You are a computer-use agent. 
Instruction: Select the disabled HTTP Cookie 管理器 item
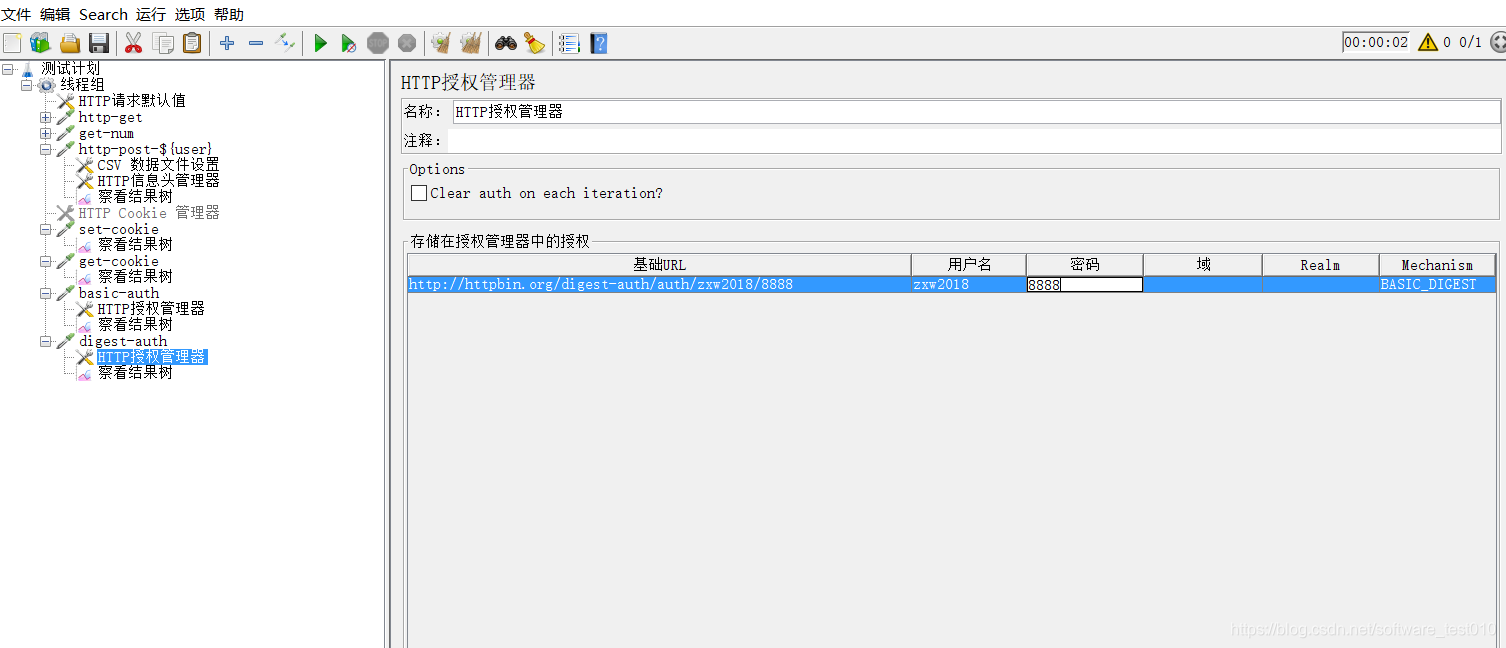[149, 213]
